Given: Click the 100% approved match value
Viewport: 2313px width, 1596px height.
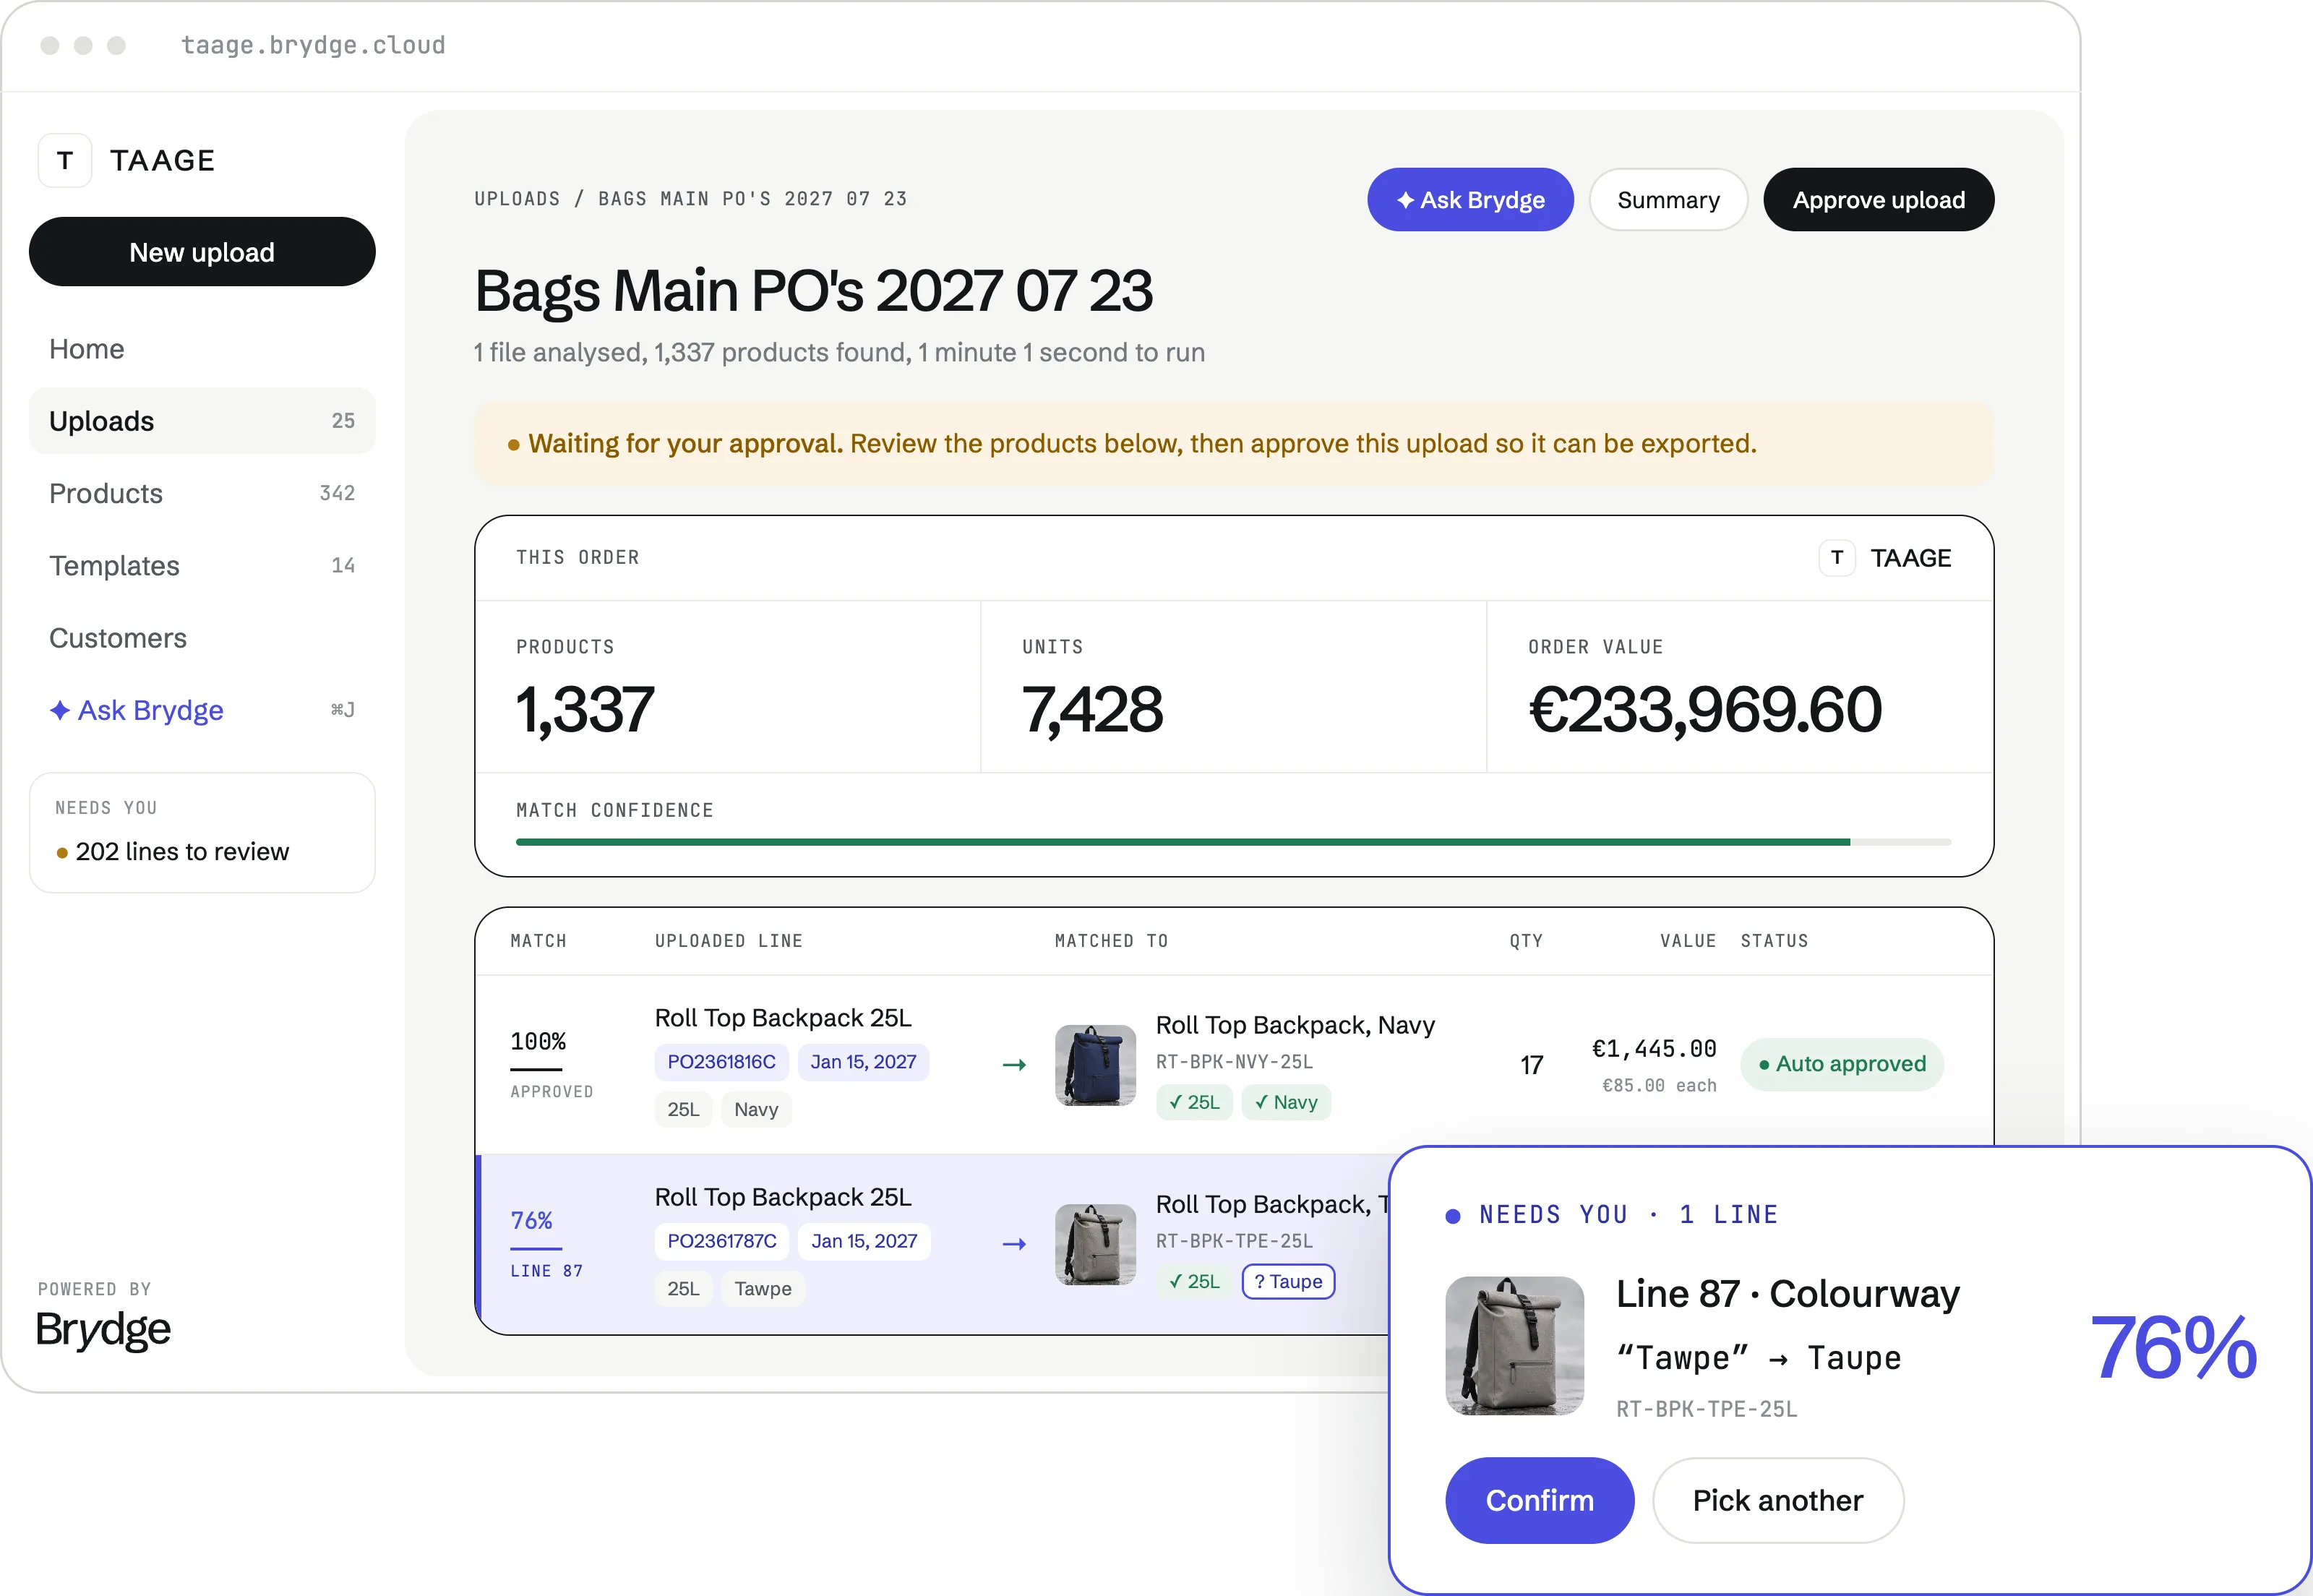Looking at the screenshot, I should click(x=538, y=1041).
